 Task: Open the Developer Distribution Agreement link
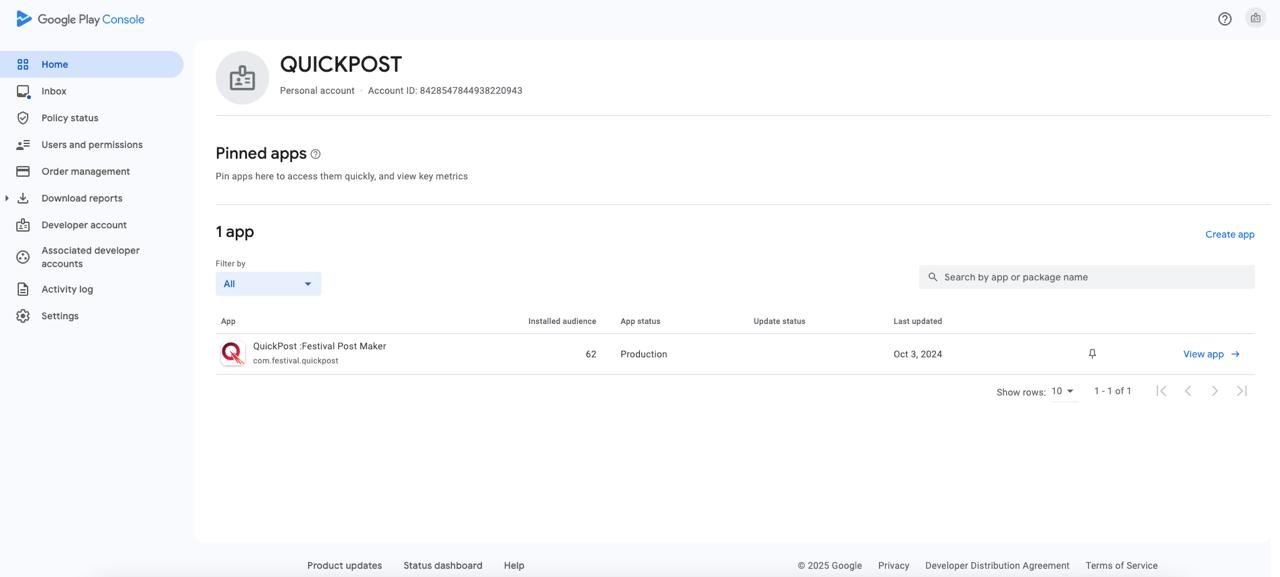pyautogui.click(x=997, y=565)
